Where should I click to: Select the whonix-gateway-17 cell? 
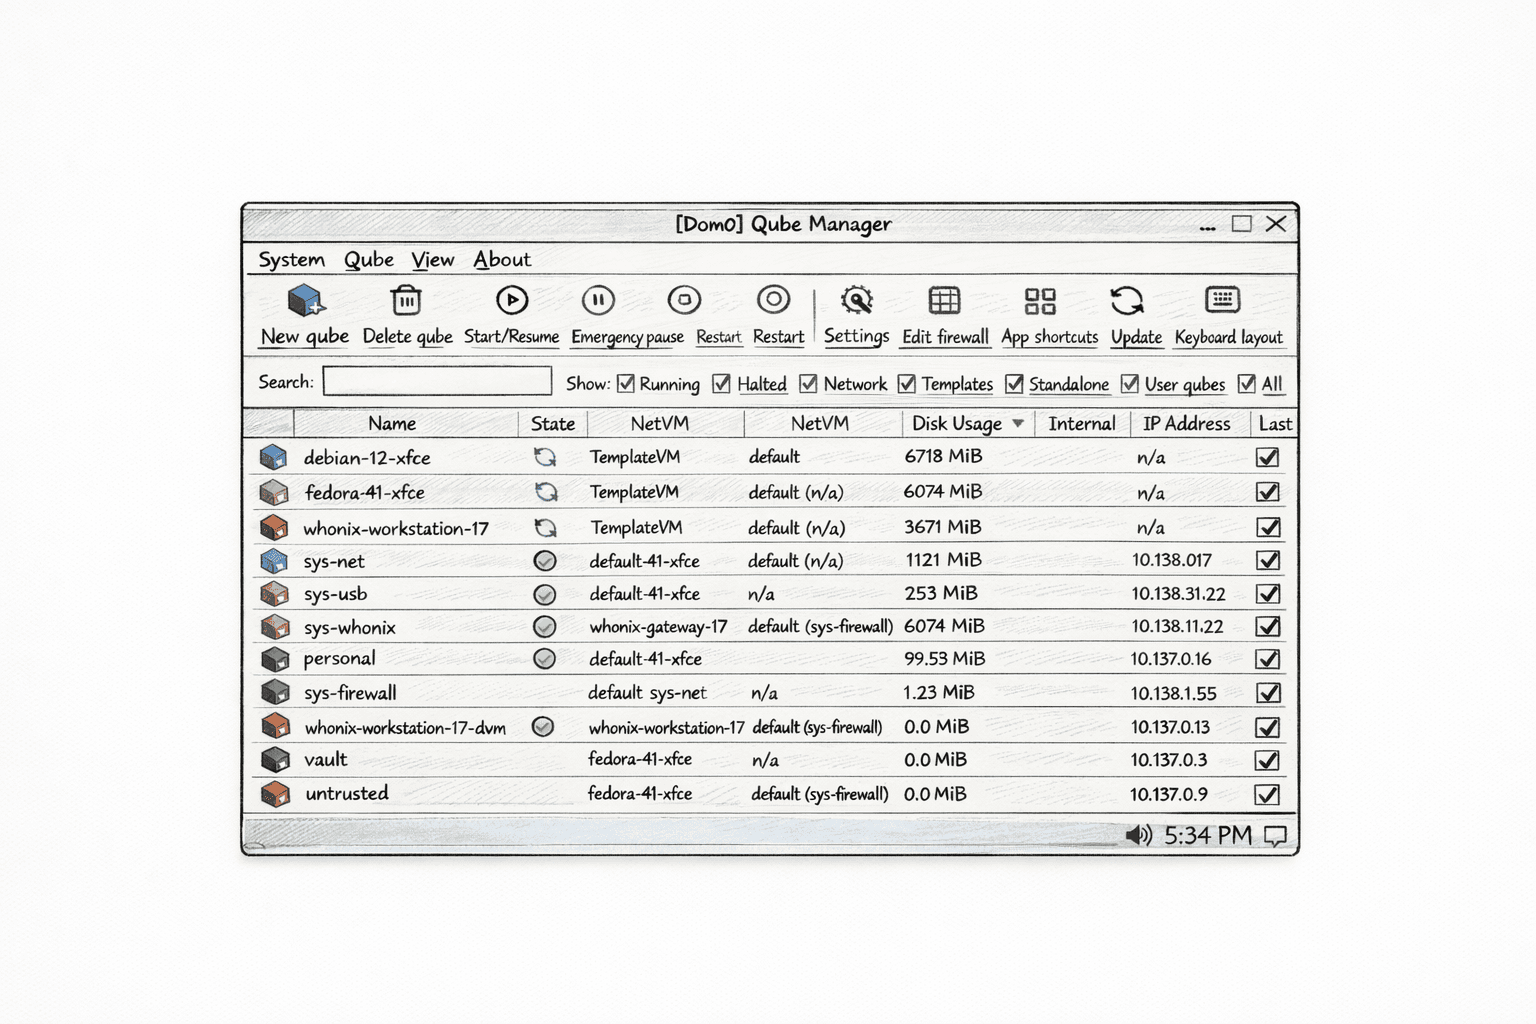658,627
